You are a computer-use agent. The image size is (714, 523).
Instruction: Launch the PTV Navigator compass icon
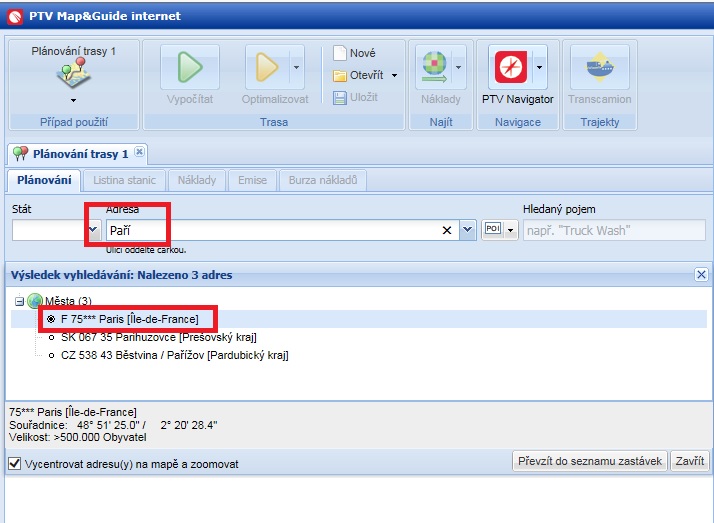pyautogui.click(x=511, y=67)
